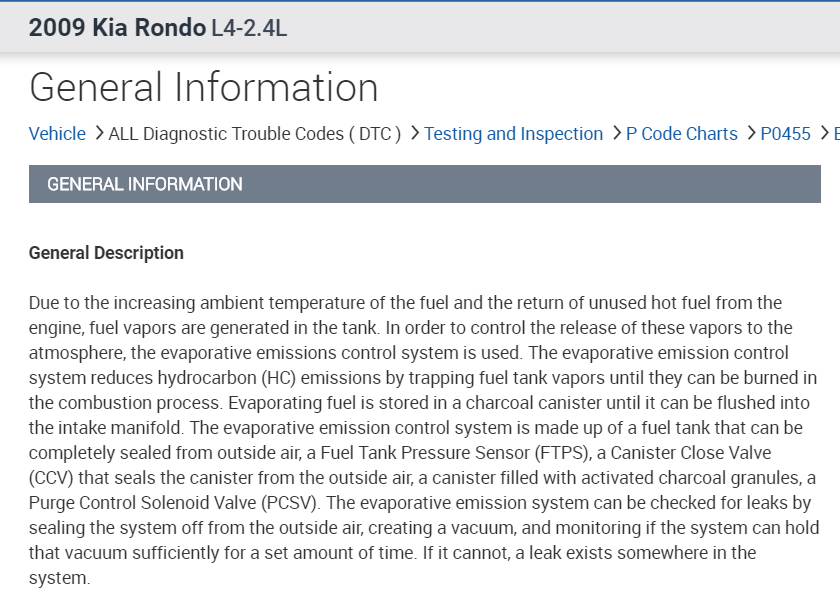Viewport: 840px width, 601px height.
Task: Navigate to the P0455 breadcrumb link
Action: tap(785, 134)
